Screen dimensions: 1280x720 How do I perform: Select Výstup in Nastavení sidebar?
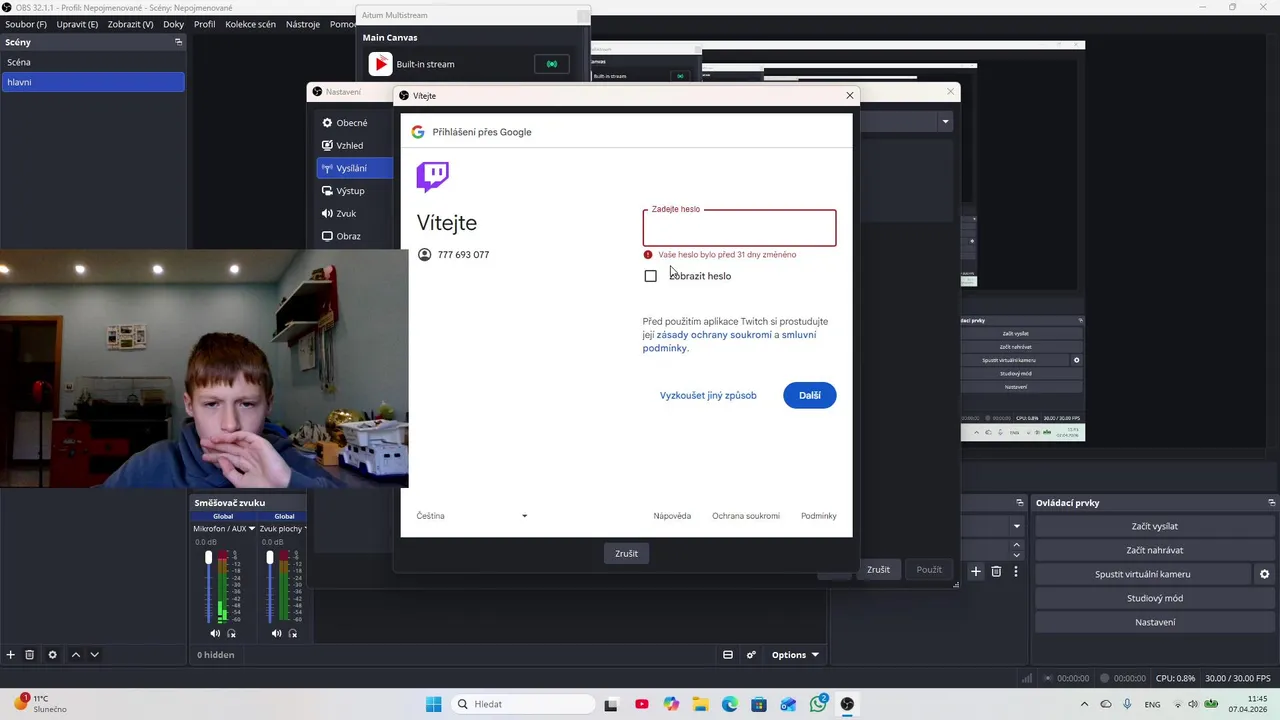[355, 191]
